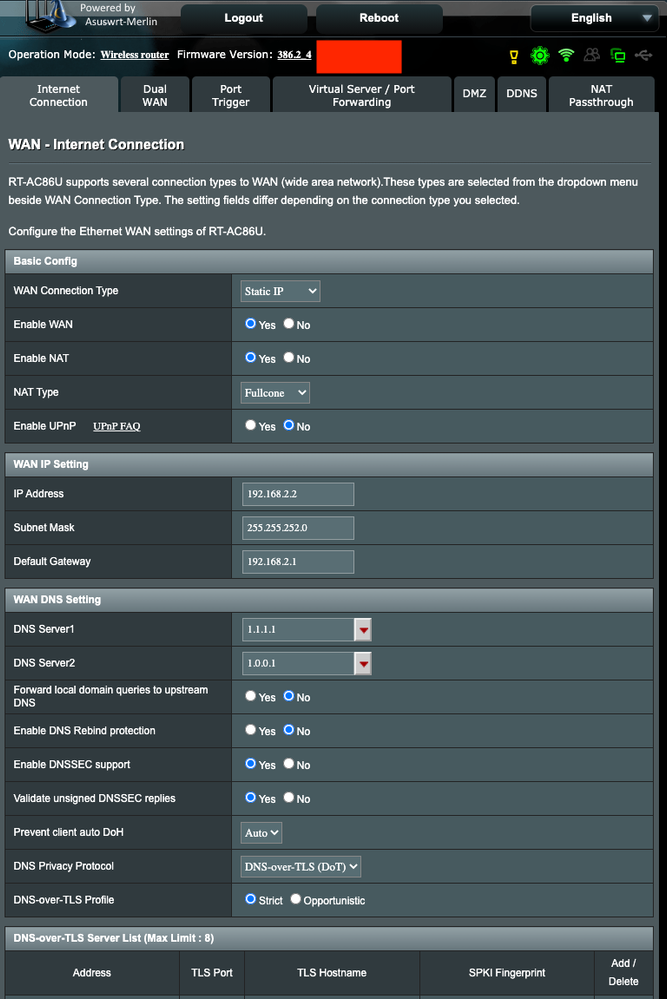Image resolution: width=667 pixels, height=999 pixels.
Task: Click the WAN IP Address input field
Action: click(x=298, y=494)
